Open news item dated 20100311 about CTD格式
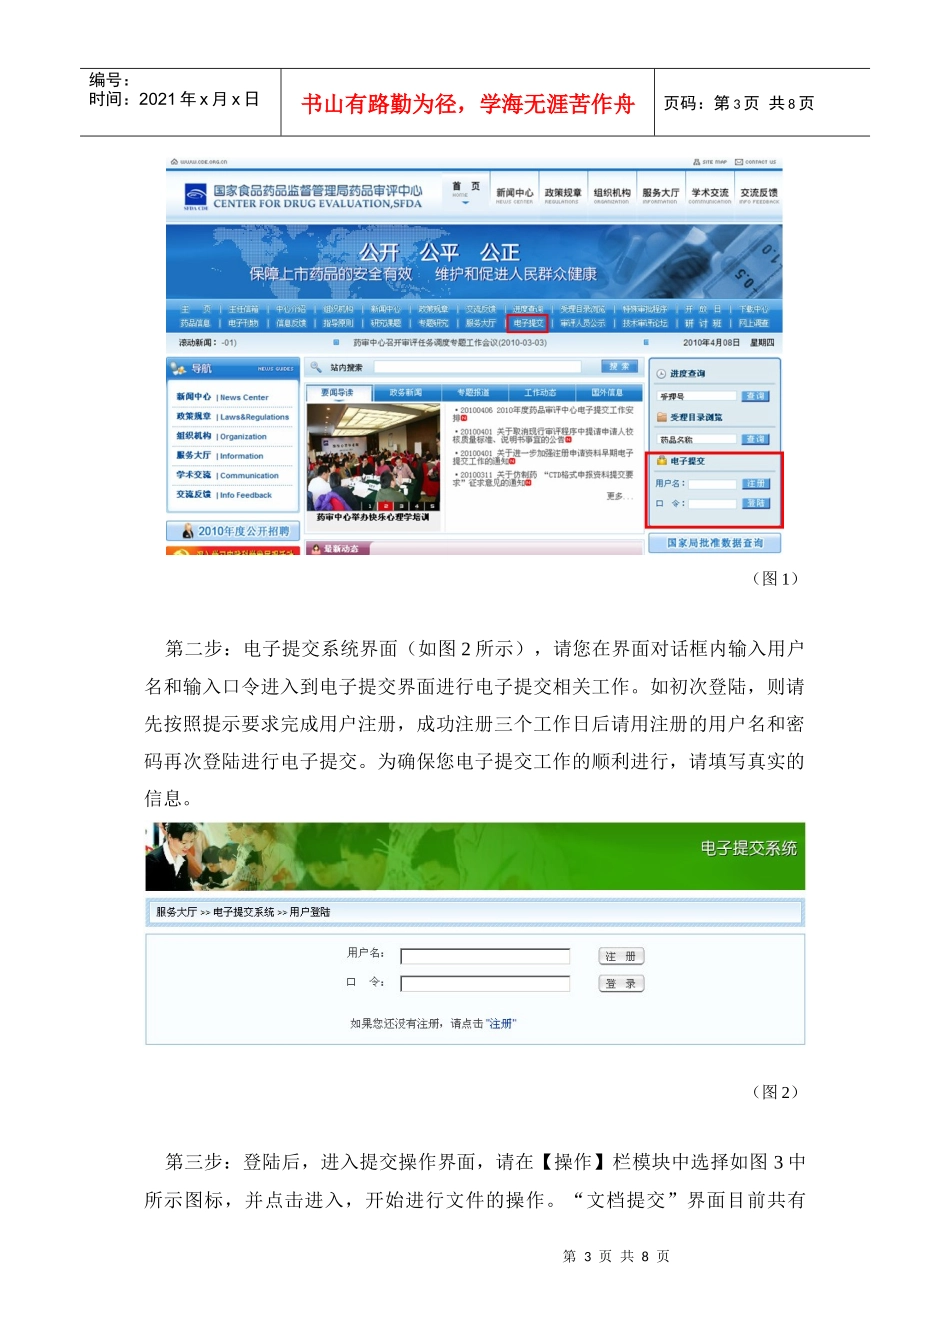The height and width of the screenshot is (1344, 950). coord(543,478)
